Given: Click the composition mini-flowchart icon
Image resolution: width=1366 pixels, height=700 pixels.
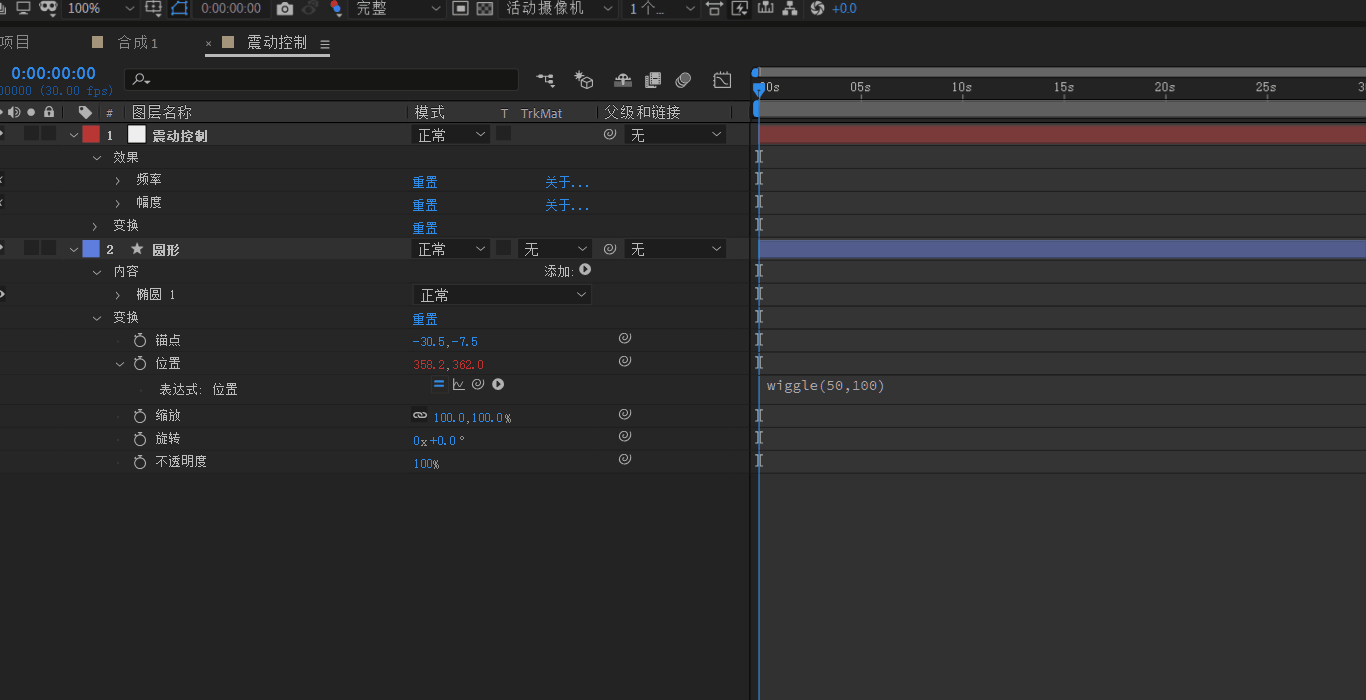Looking at the screenshot, I should (x=546, y=80).
